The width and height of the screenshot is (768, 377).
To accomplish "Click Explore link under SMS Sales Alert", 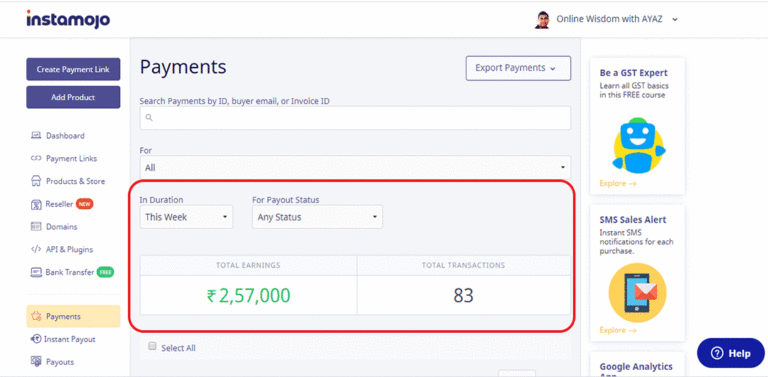I will point(618,330).
